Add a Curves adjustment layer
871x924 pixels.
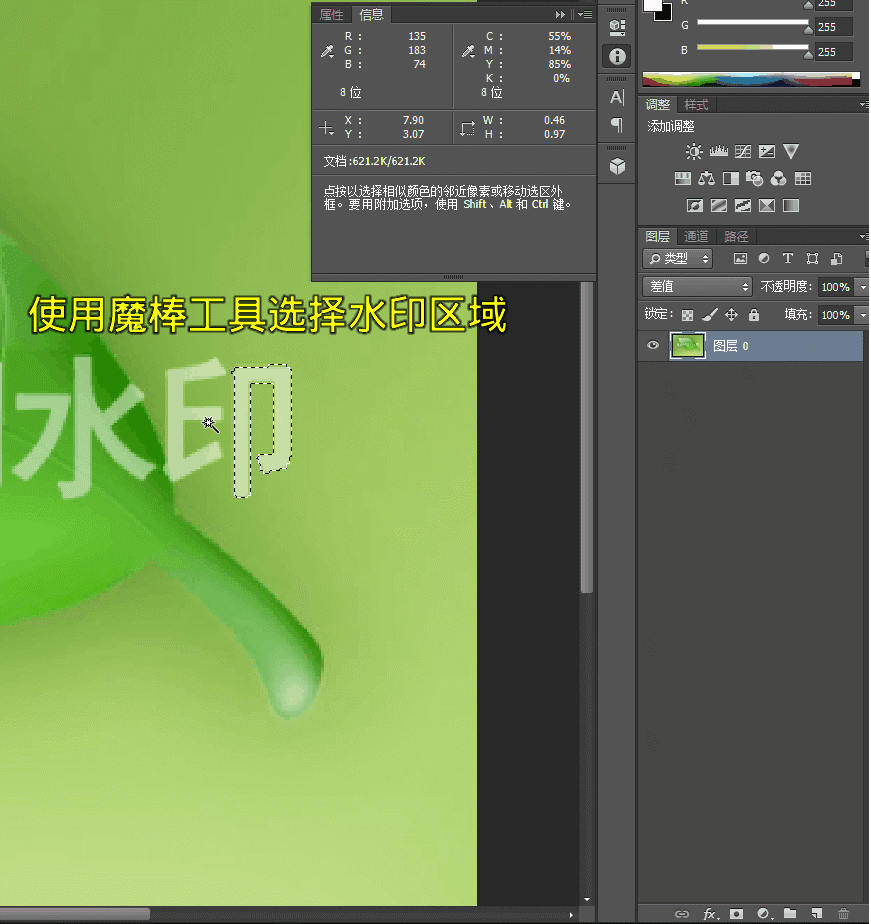[x=743, y=152]
